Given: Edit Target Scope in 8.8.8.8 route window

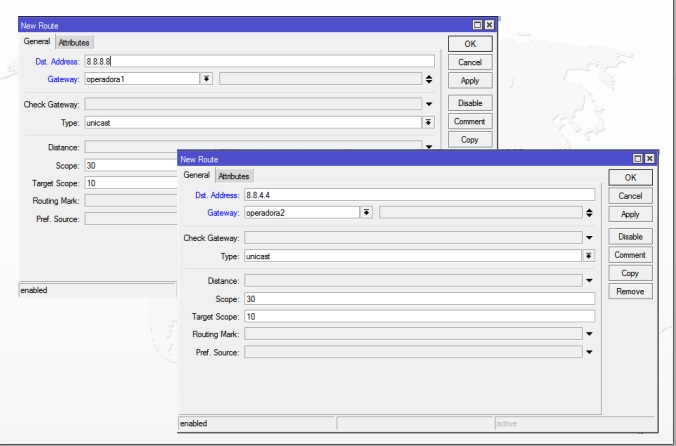Looking at the screenshot, I should 131,183.
